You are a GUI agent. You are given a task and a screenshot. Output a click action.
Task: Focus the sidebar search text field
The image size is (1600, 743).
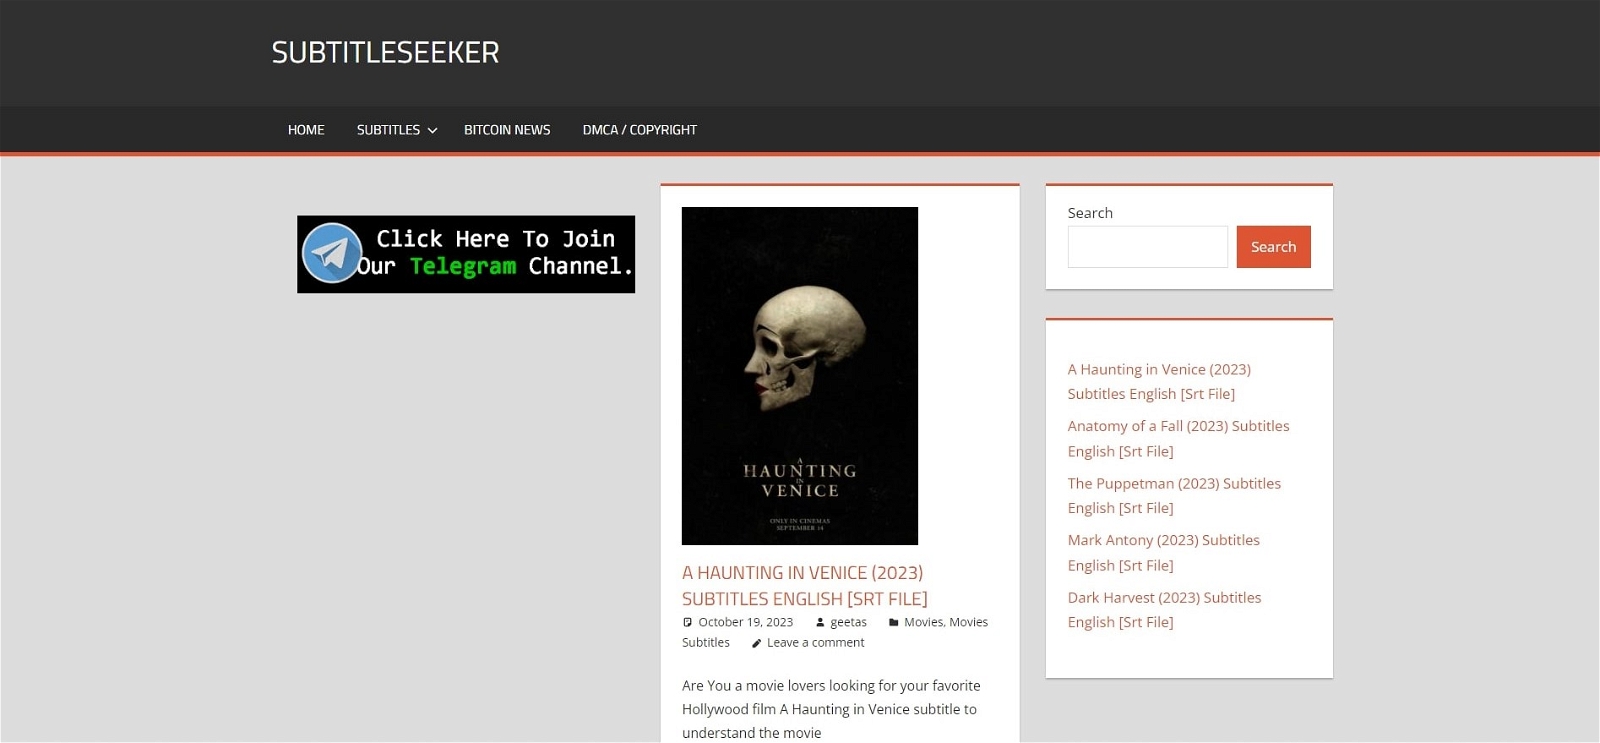(1147, 247)
